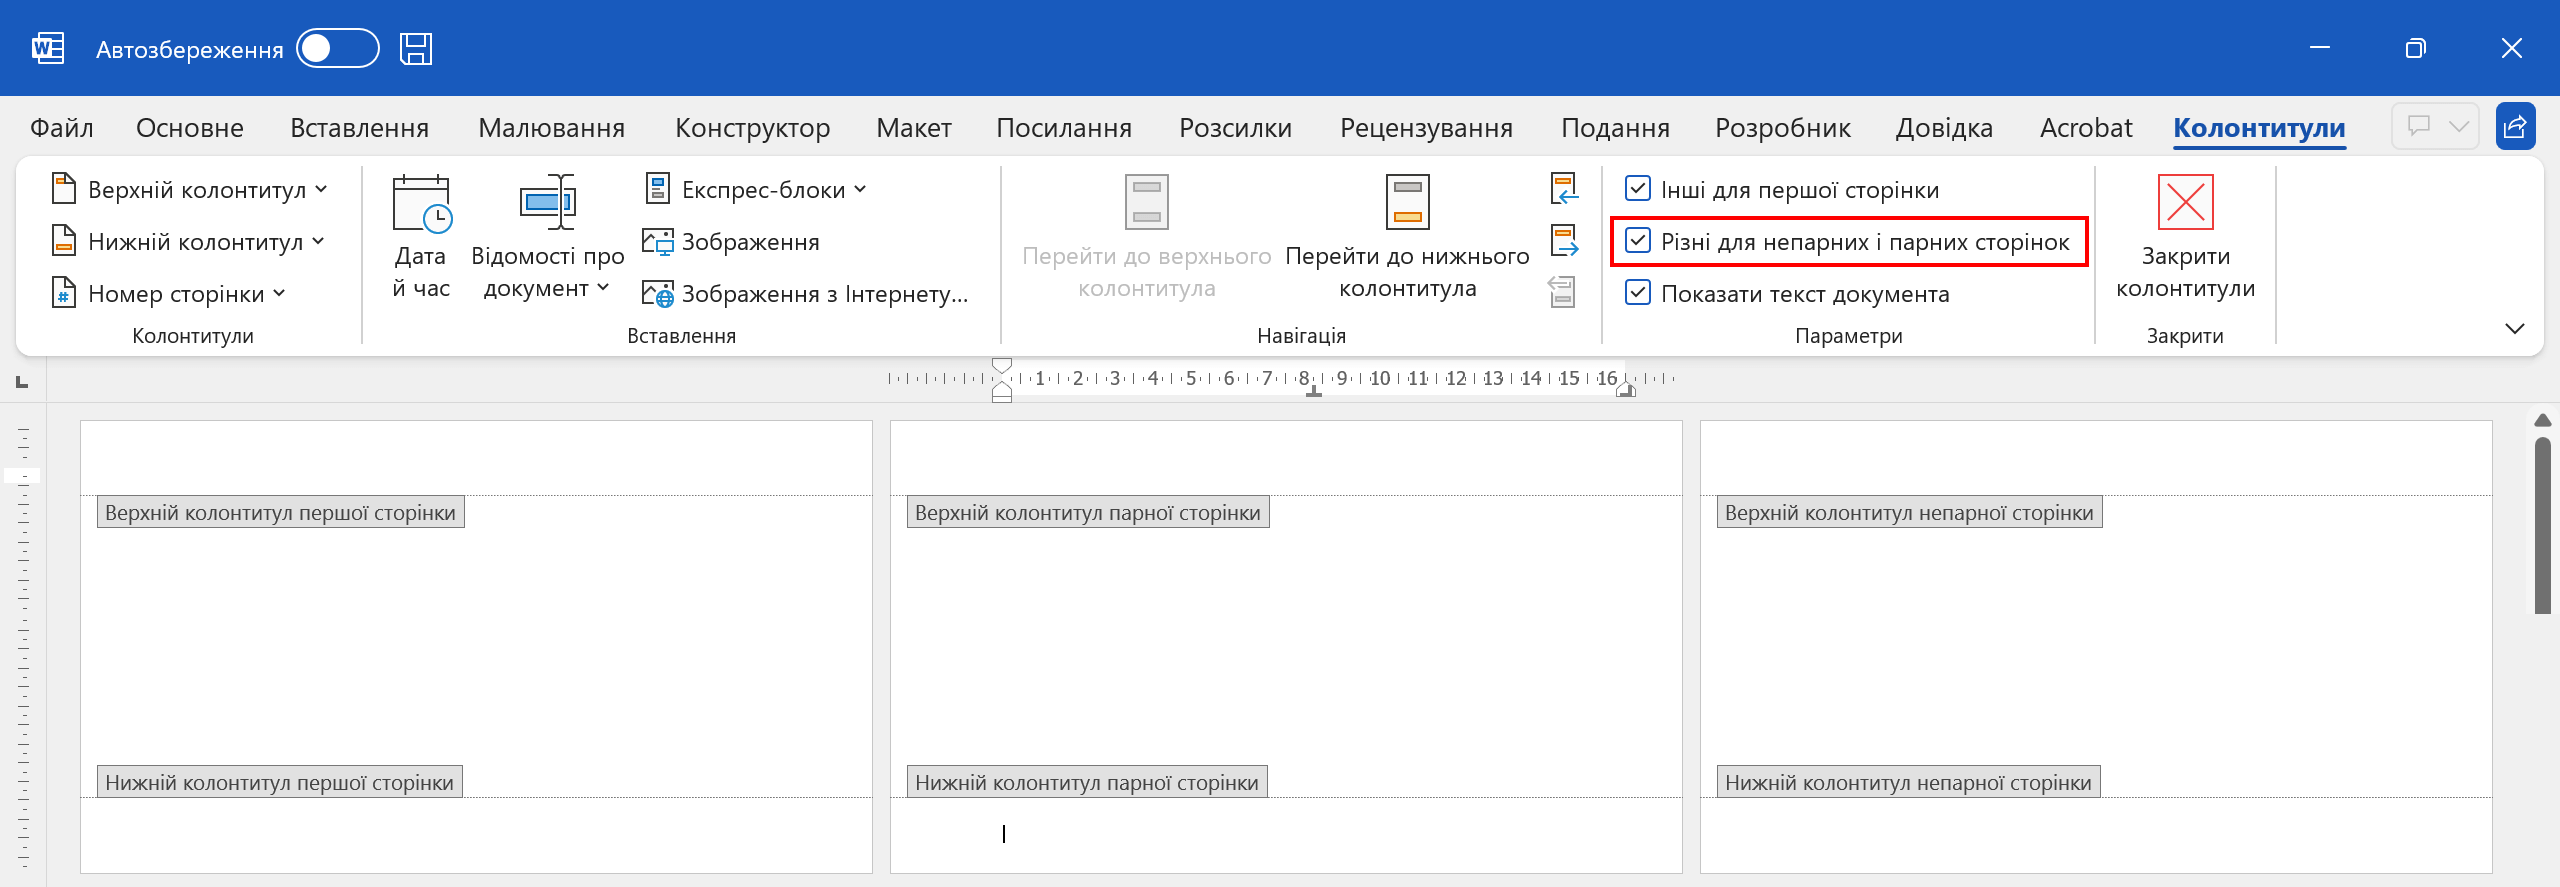Viewport: 2560px width, 887px height.
Task: Insert a picture via Зображення
Action: [x=732, y=242]
